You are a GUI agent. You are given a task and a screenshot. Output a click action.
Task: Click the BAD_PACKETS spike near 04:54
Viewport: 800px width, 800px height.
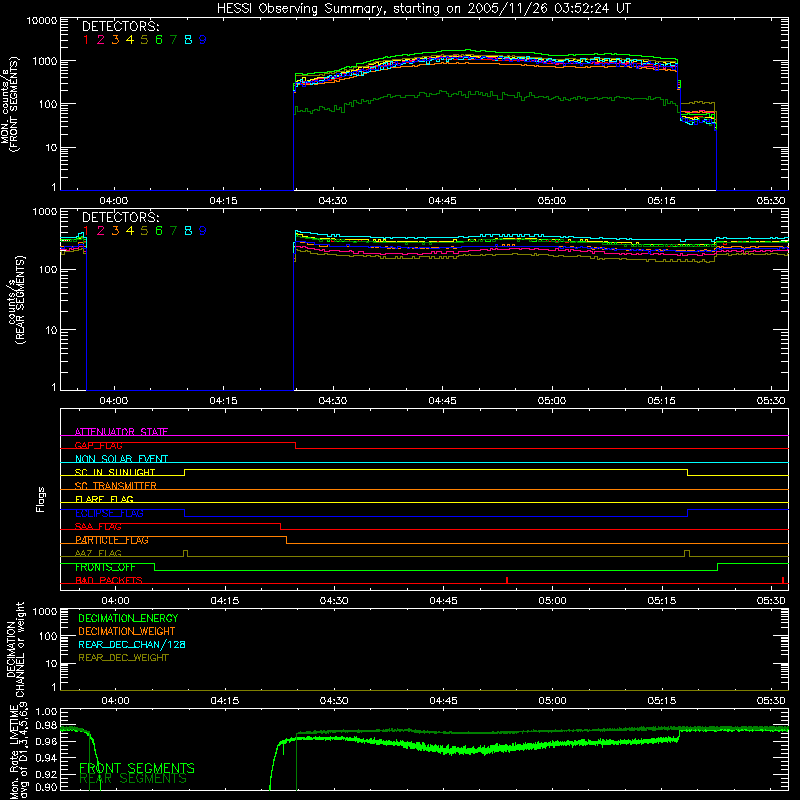click(507, 580)
